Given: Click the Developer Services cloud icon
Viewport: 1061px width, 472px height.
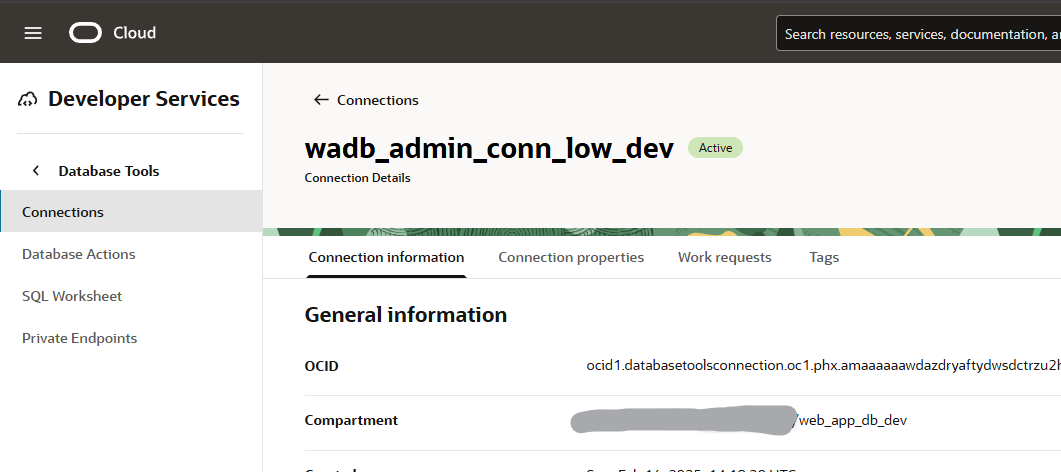Looking at the screenshot, I should [27, 99].
